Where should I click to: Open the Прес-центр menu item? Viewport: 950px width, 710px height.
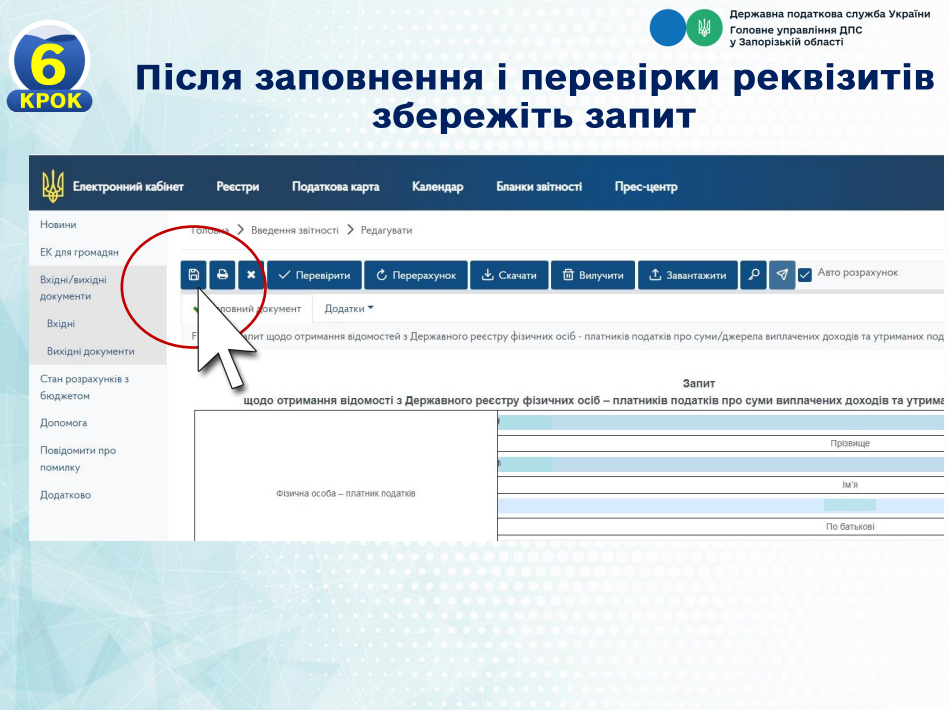tap(646, 187)
